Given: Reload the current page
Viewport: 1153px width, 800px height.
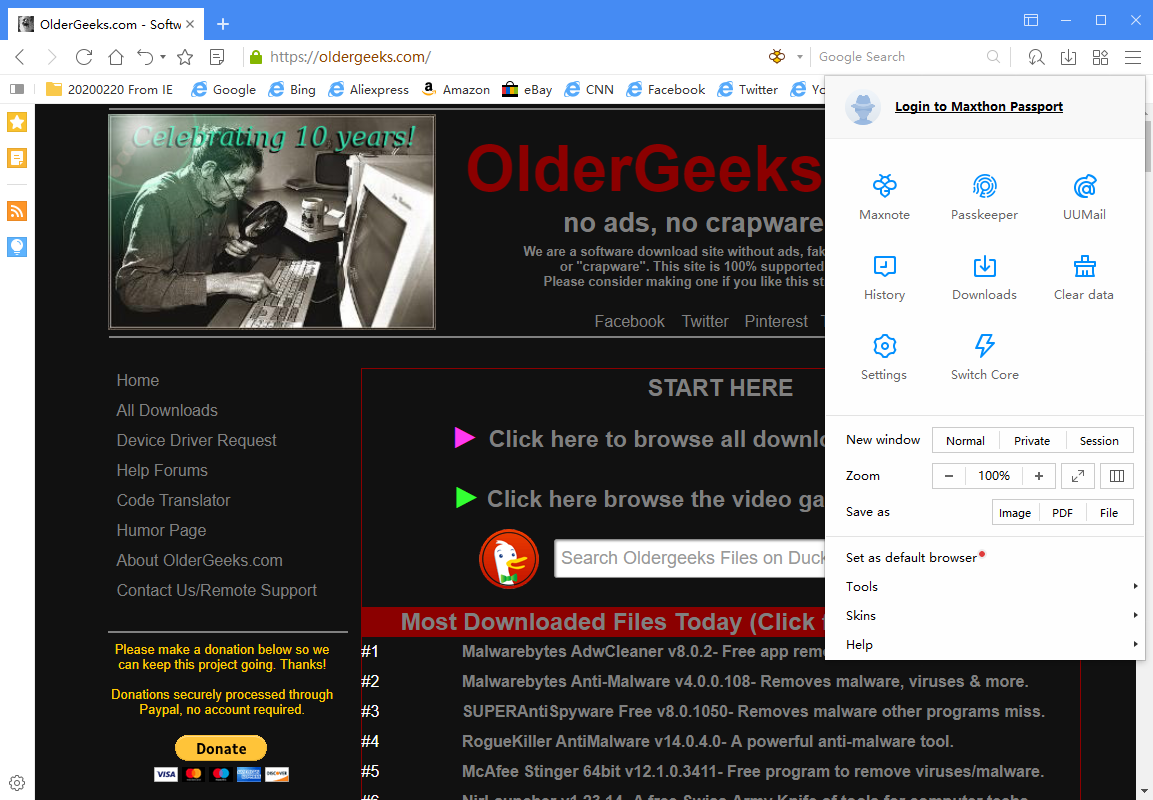Looking at the screenshot, I should click(x=84, y=57).
